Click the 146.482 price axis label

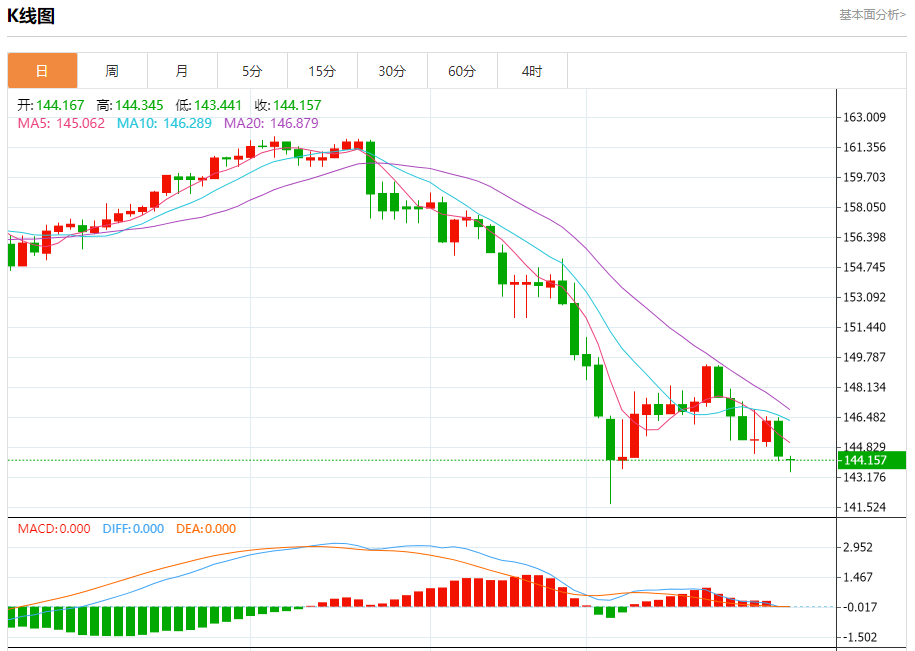pyautogui.click(x=864, y=417)
